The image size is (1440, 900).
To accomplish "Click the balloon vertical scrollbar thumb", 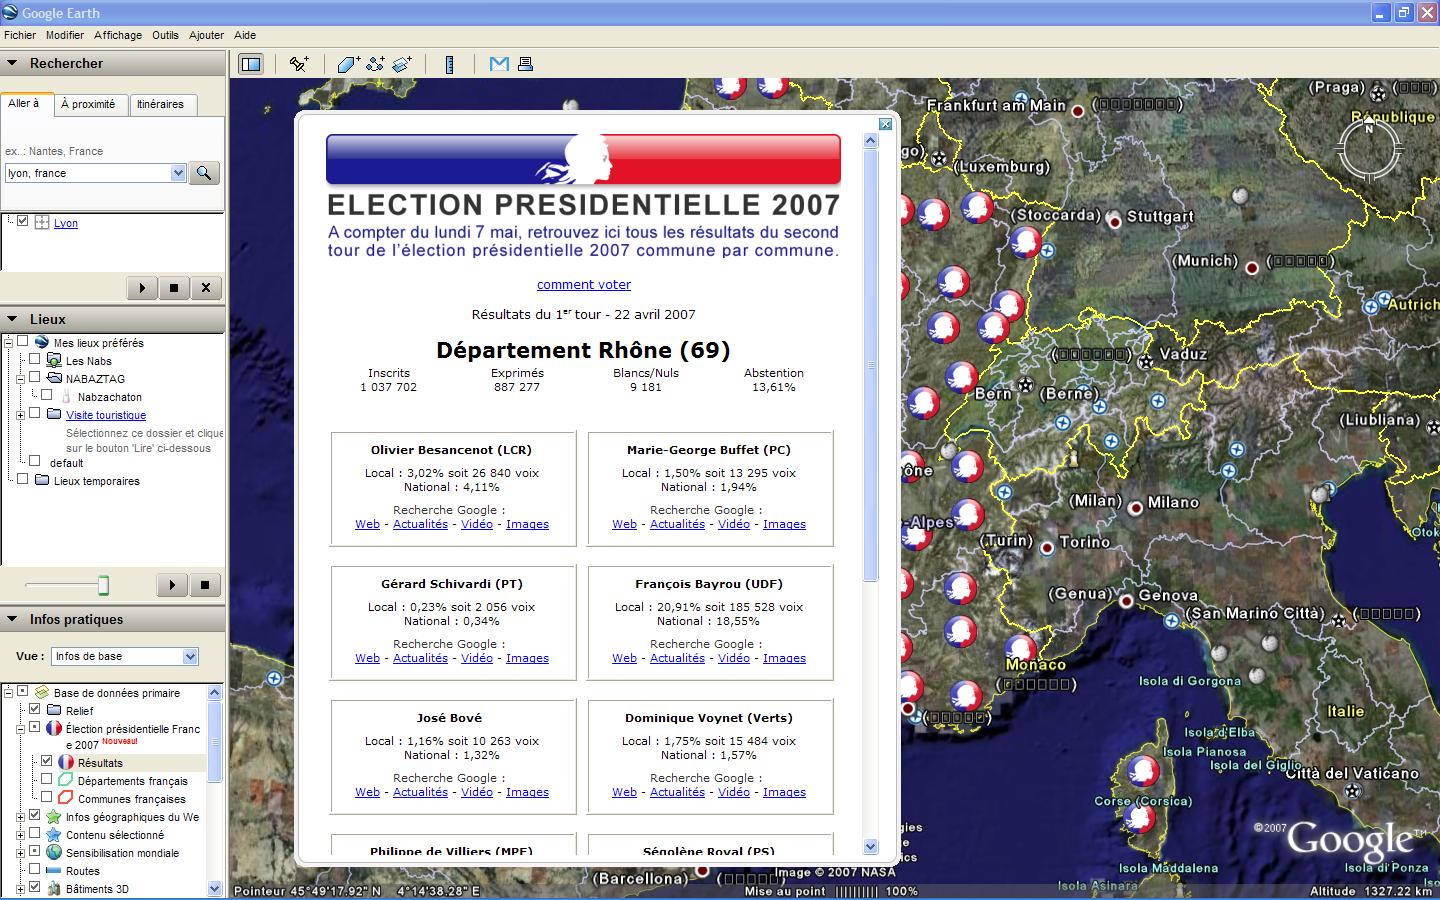I will coord(870,365).
